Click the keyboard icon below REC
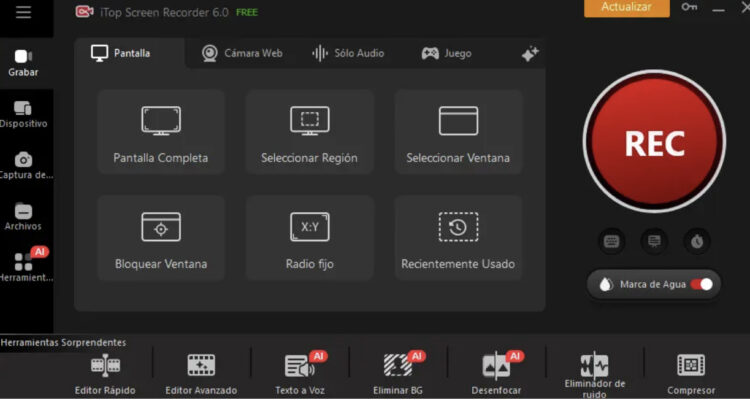 611,241
